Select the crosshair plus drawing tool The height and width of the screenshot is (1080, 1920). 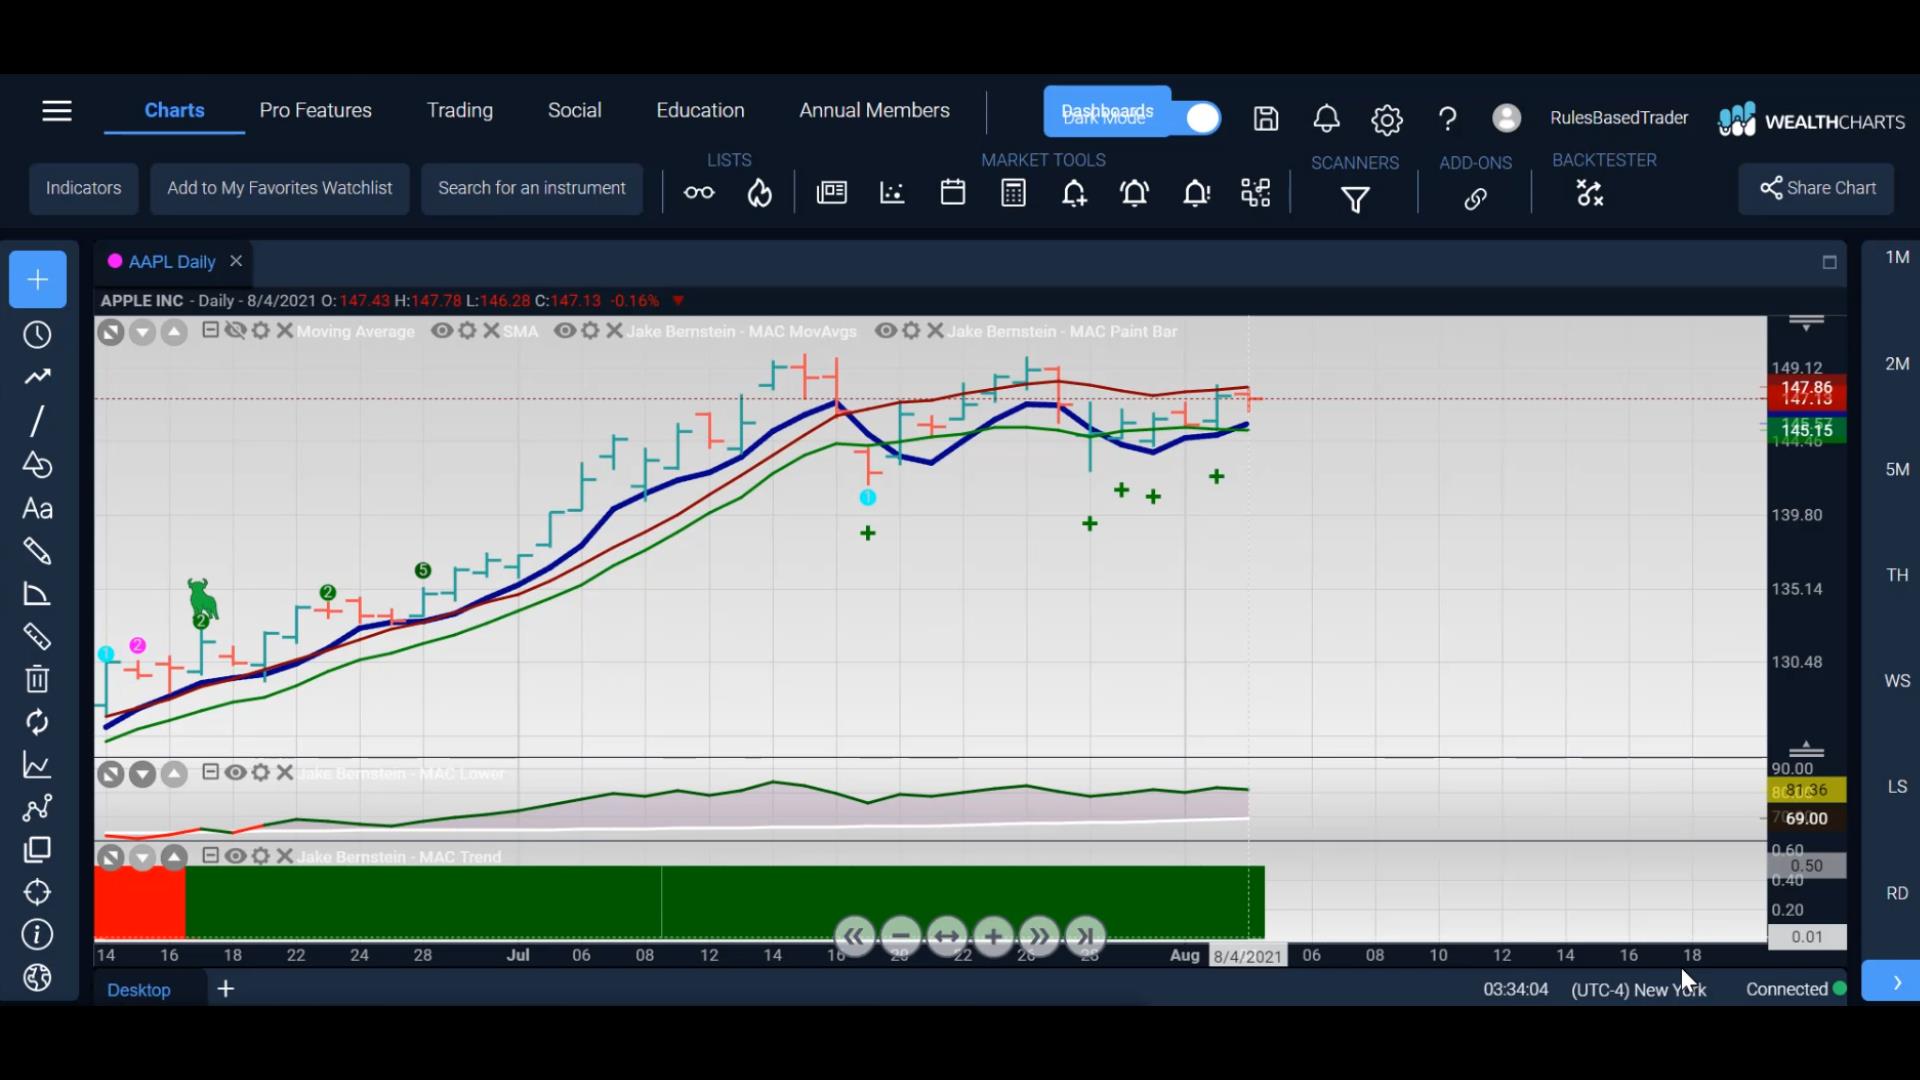tap(38, 279)
